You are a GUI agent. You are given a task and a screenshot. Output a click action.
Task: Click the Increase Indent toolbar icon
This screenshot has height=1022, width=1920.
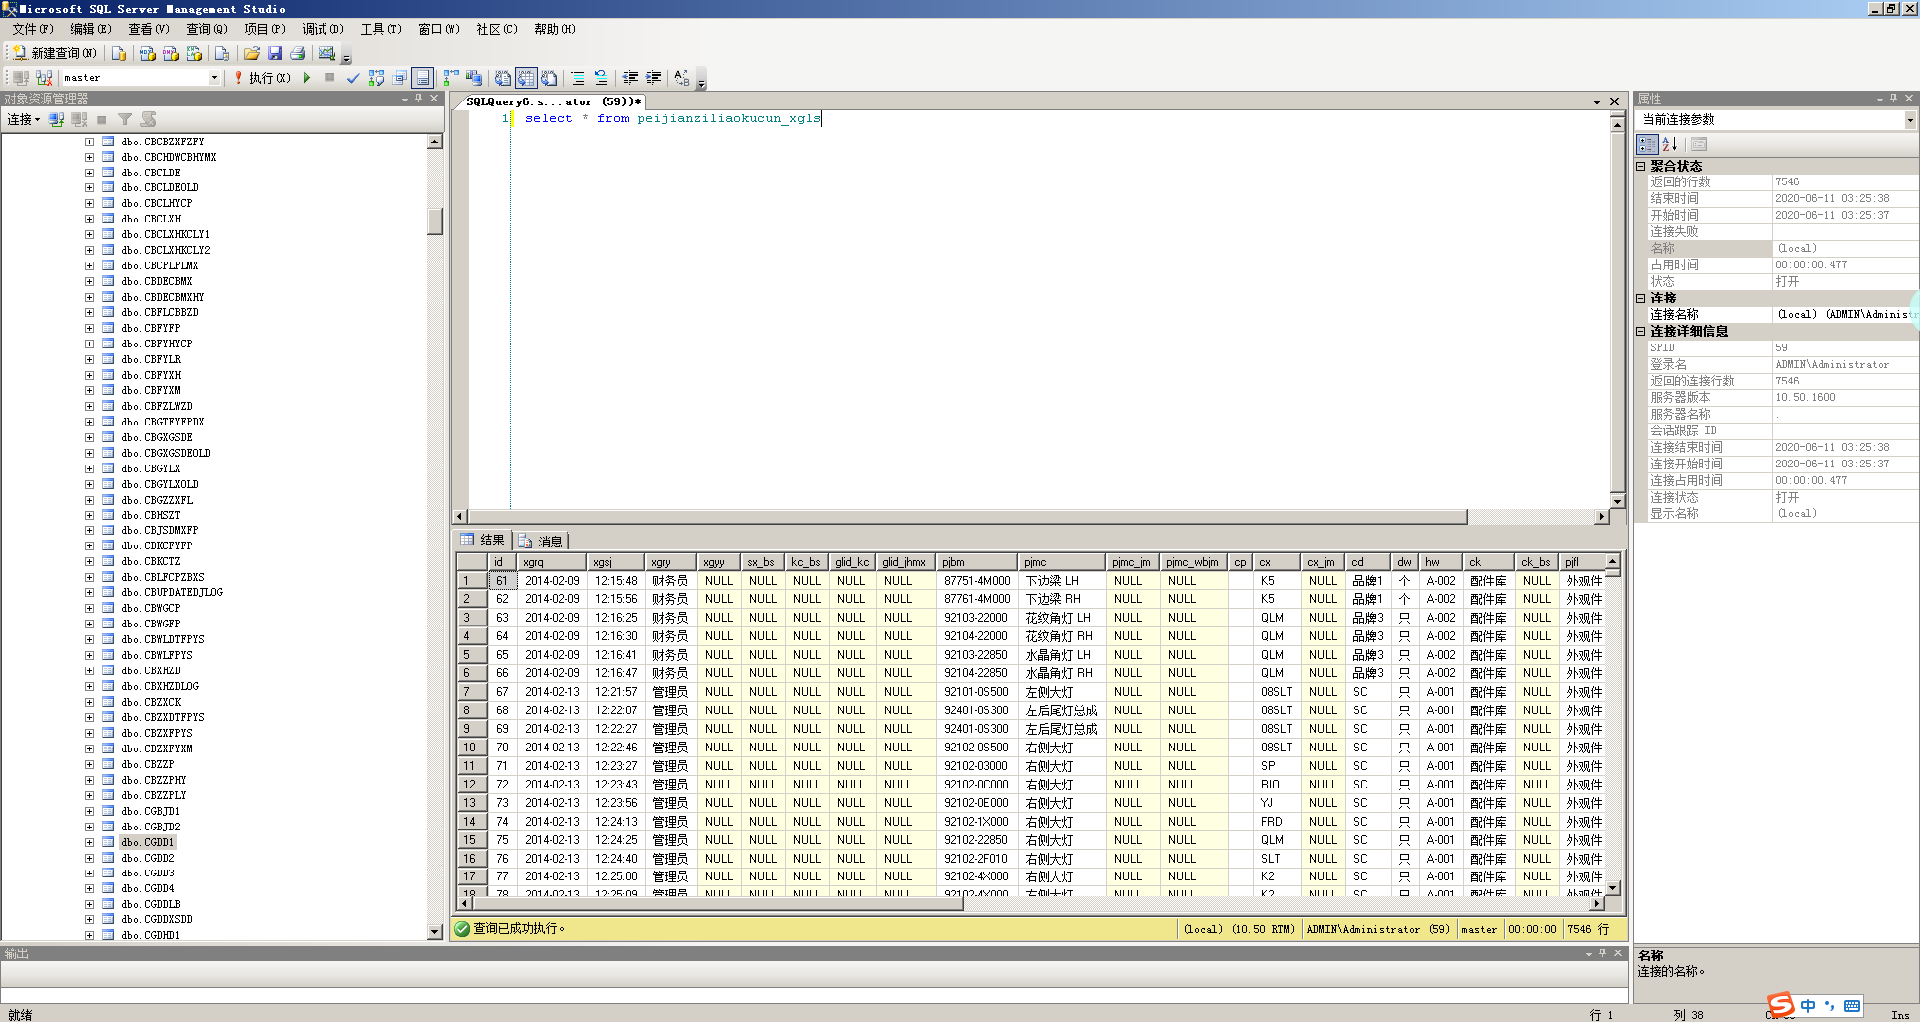pyautogui.click(x=654, y=78)
